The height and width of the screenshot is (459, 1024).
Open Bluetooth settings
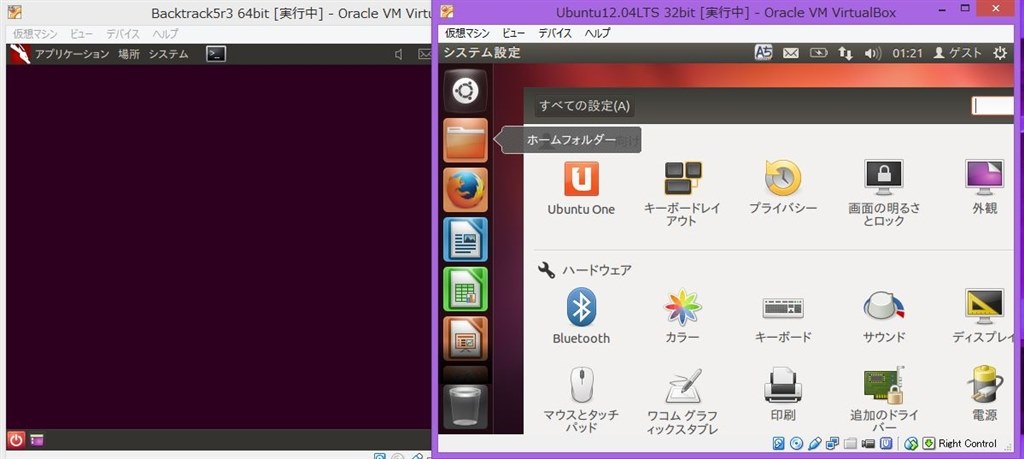[581, 316]
